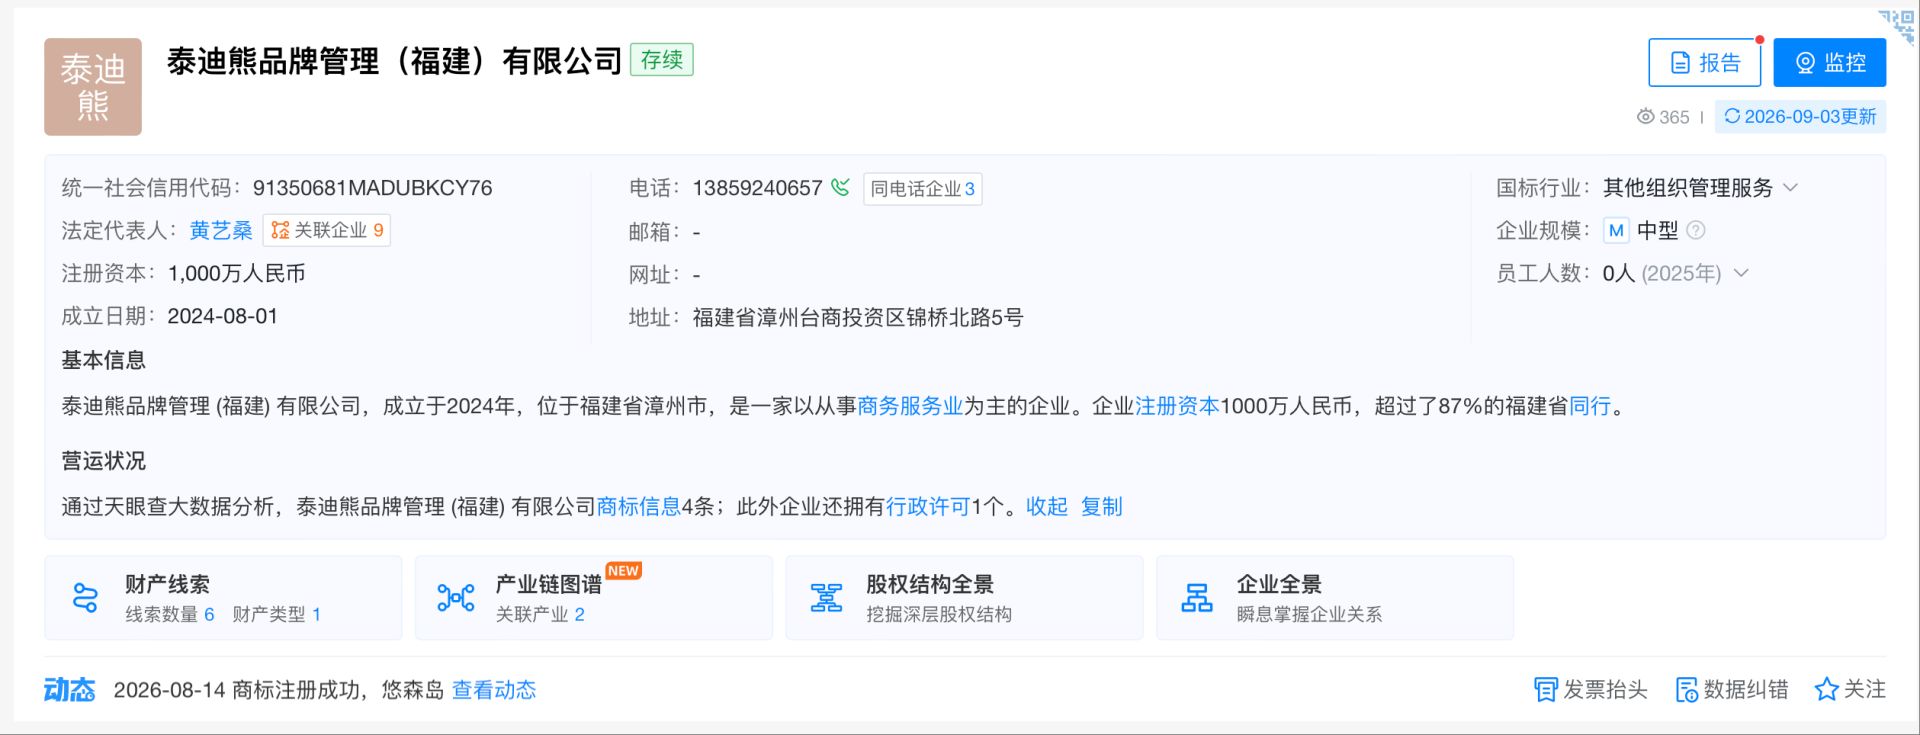This screenshot has height=735, width=1920.
Task: Open the 商标信息 link
Action: (x=639, y=507)
